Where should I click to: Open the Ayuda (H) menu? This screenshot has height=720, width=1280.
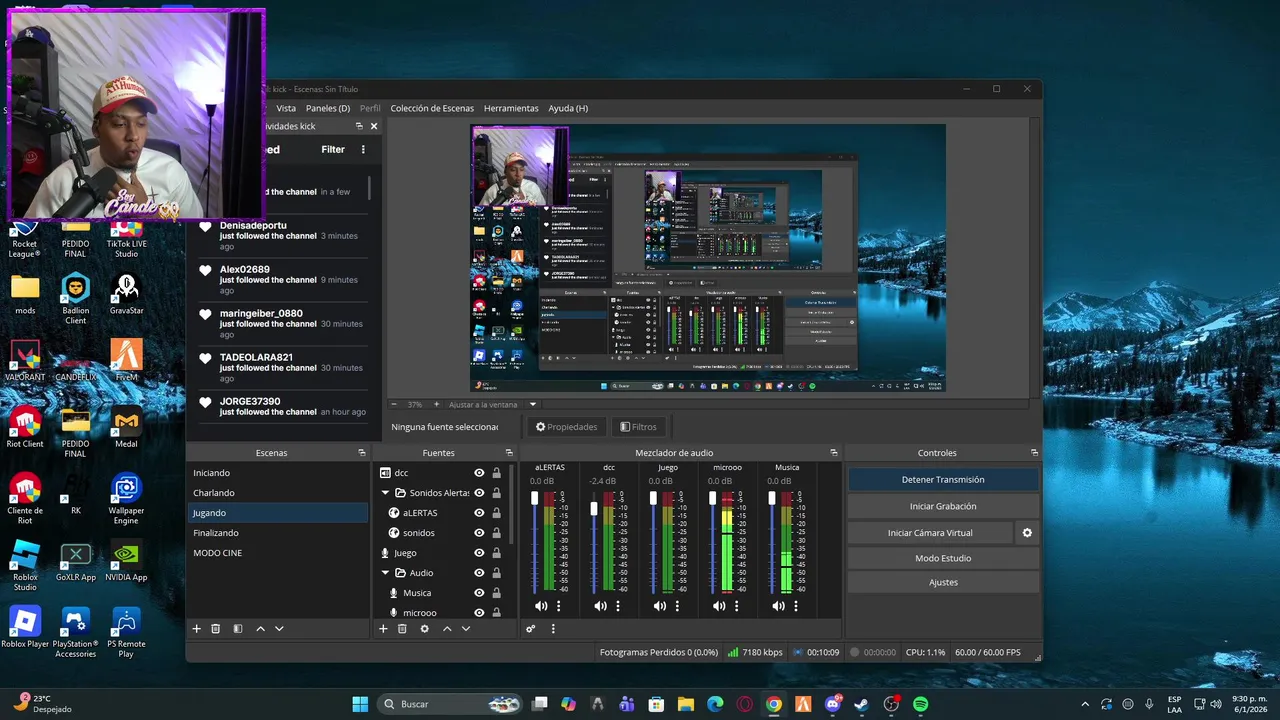pyautogui.click(x=568, y=108)
